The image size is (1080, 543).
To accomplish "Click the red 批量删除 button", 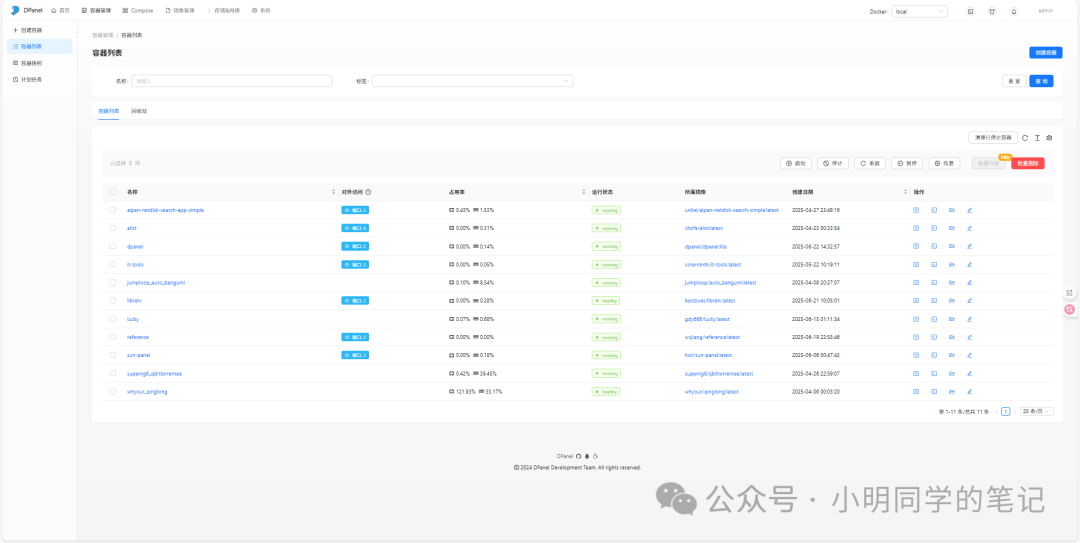I will (1028, 163).
